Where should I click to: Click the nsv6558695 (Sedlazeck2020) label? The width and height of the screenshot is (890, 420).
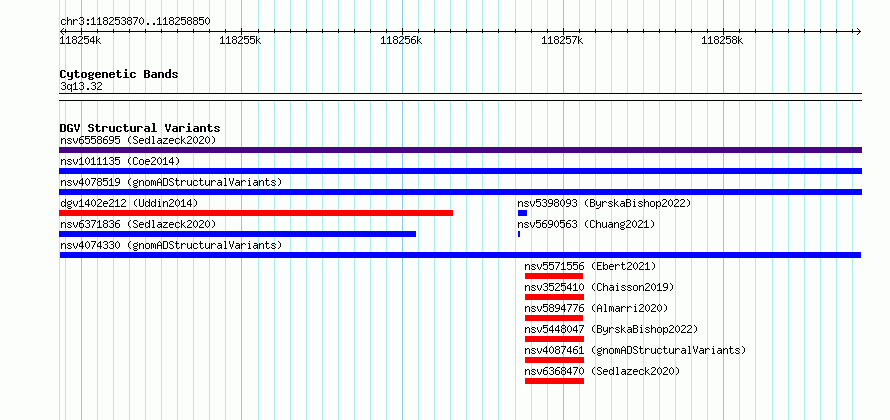(138, 140)
